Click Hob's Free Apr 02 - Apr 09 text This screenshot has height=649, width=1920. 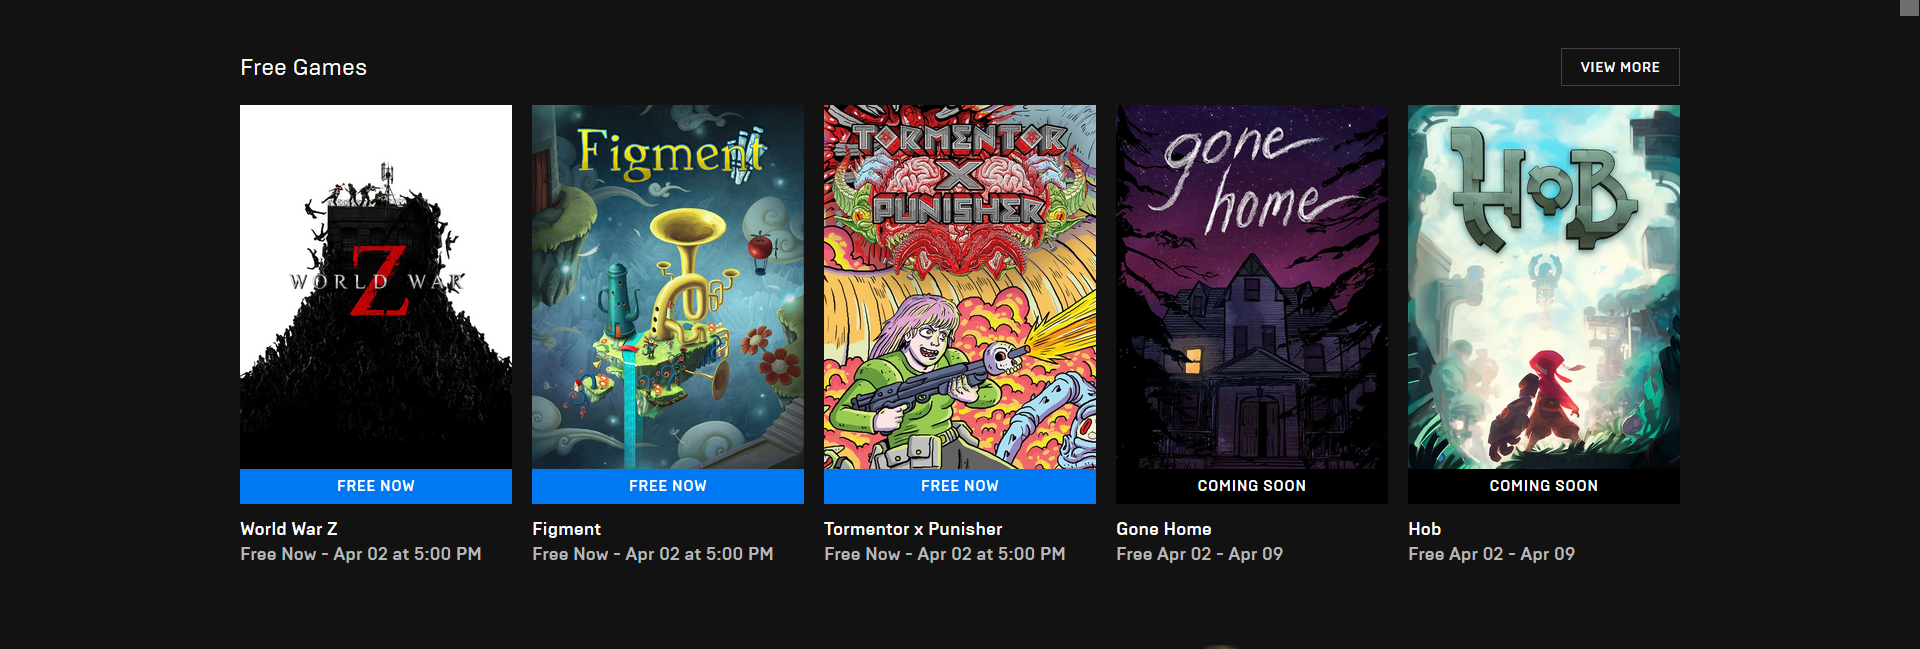tap(1491, 554)
